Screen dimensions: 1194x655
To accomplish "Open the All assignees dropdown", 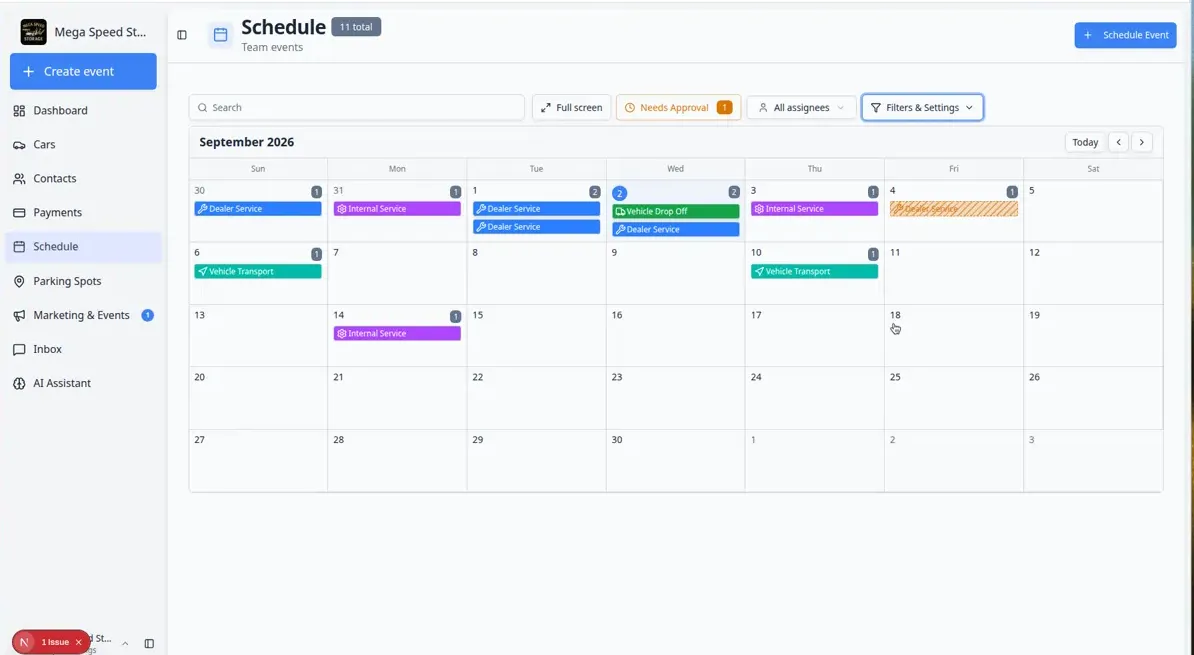I will pyautogui.click(x=801, y=107).
